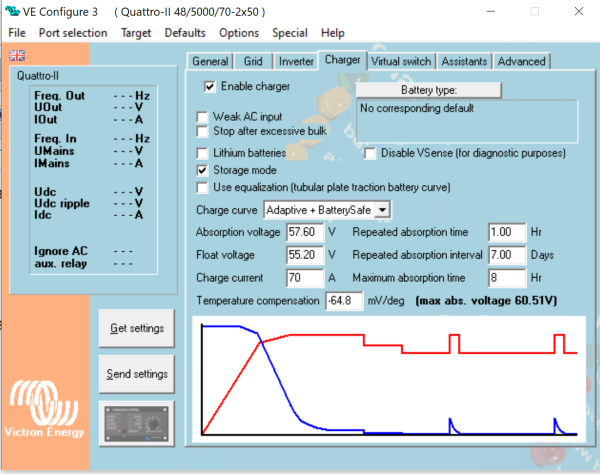Enable Weak AC input option
This screenshot has height=474, width=600.
pos(202,117)
